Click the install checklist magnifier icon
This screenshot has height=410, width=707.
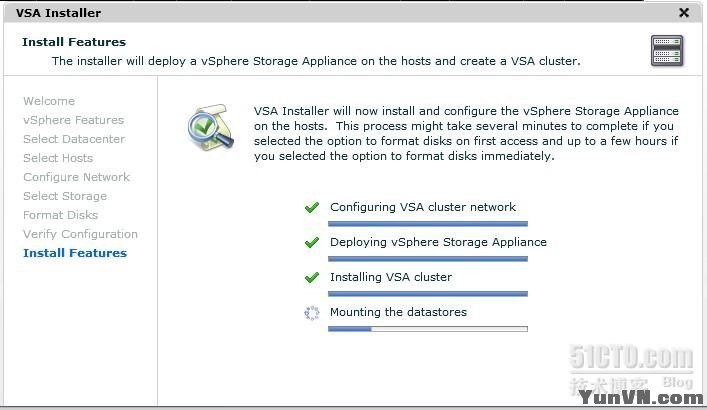211,130
